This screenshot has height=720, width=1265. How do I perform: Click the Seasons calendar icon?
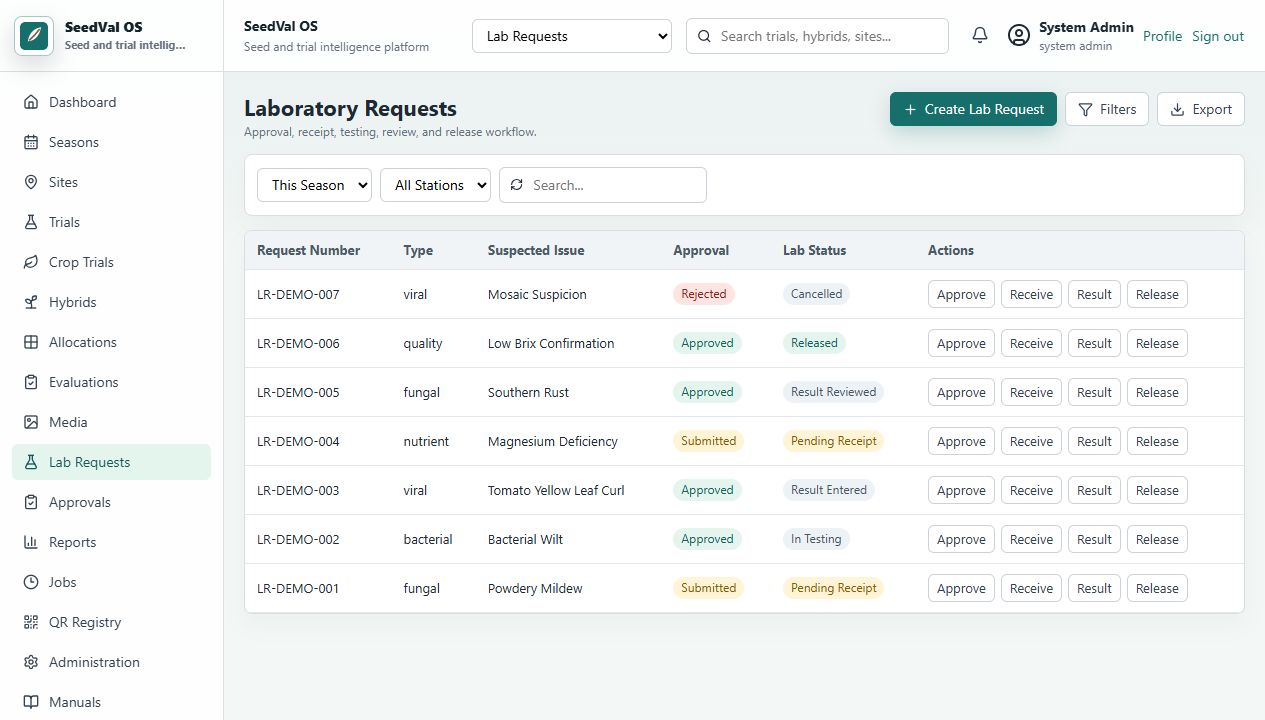click(x=31, y=142)
